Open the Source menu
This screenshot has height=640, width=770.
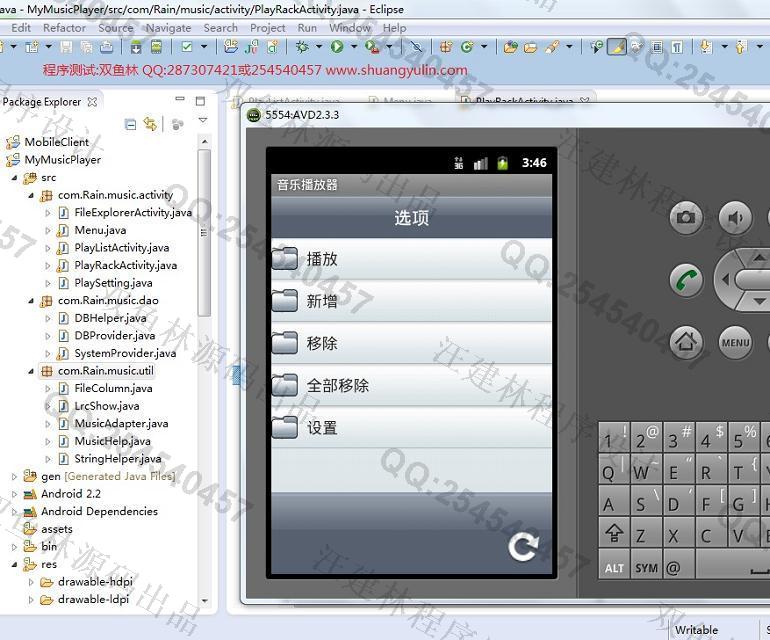point(116,28)
